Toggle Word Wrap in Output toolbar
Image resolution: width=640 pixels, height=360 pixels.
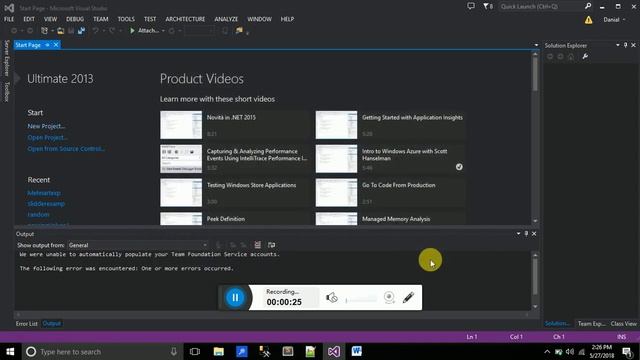(271, 244)
